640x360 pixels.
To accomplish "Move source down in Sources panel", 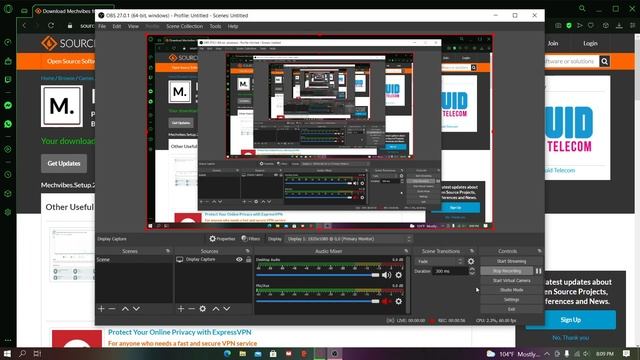I will pyautogui.click(x=227, y=309).
